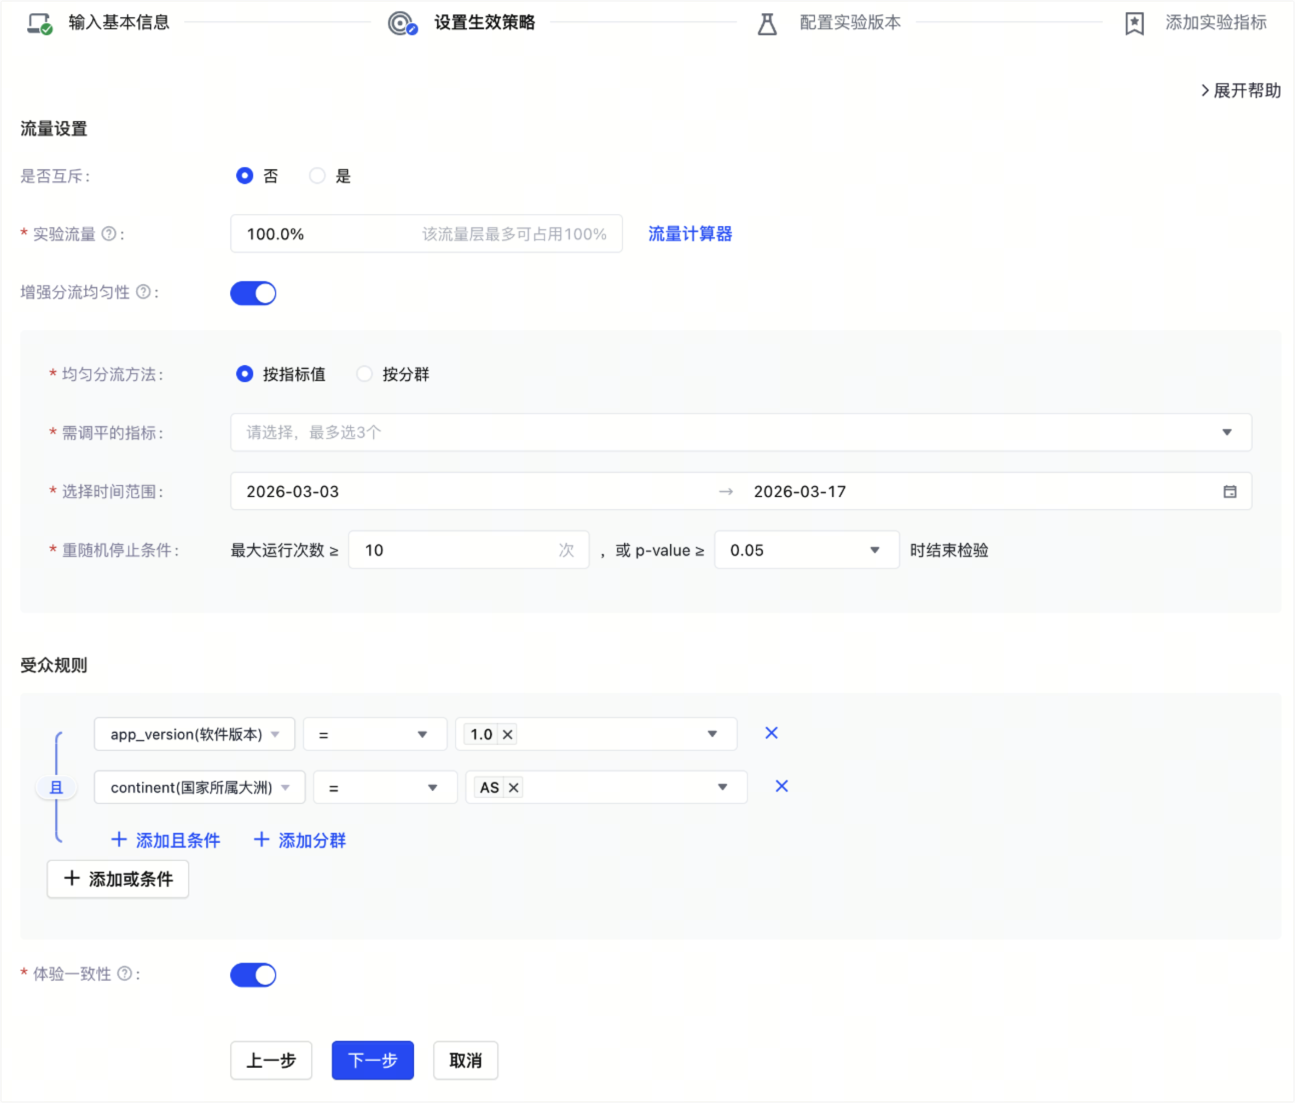Toggle 增强分流均匀性 switch off
Screen dimensions: 1295x1103
pos(253,293)
